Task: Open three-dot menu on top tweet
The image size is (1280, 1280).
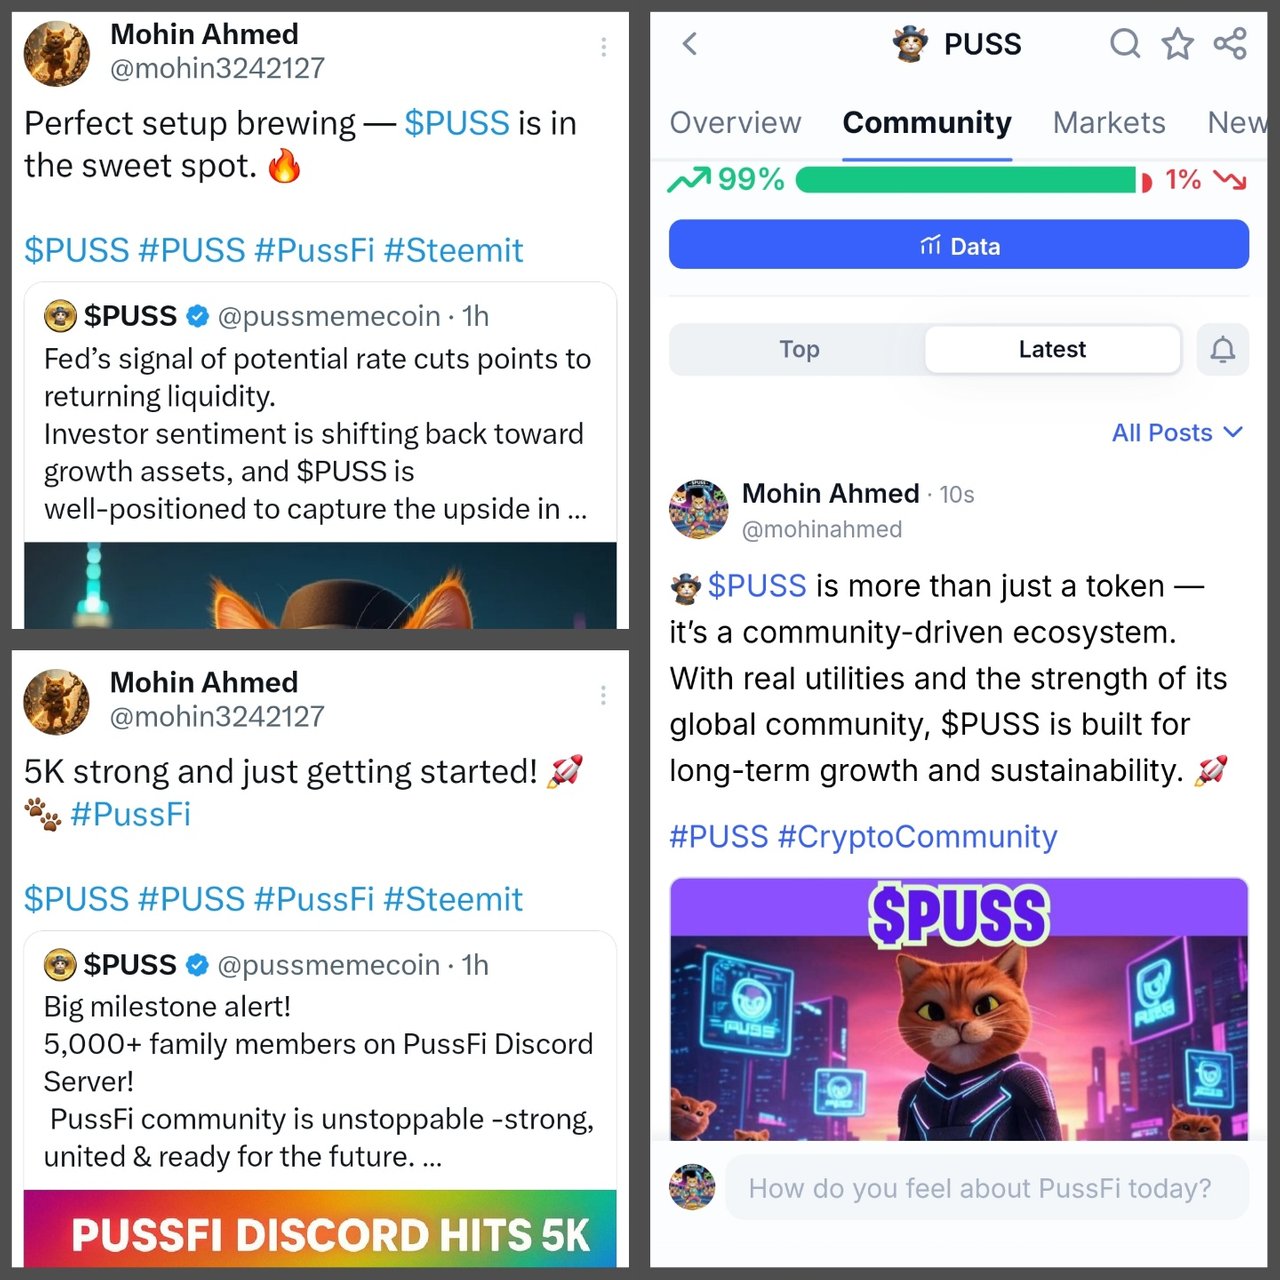Action: 603,47
